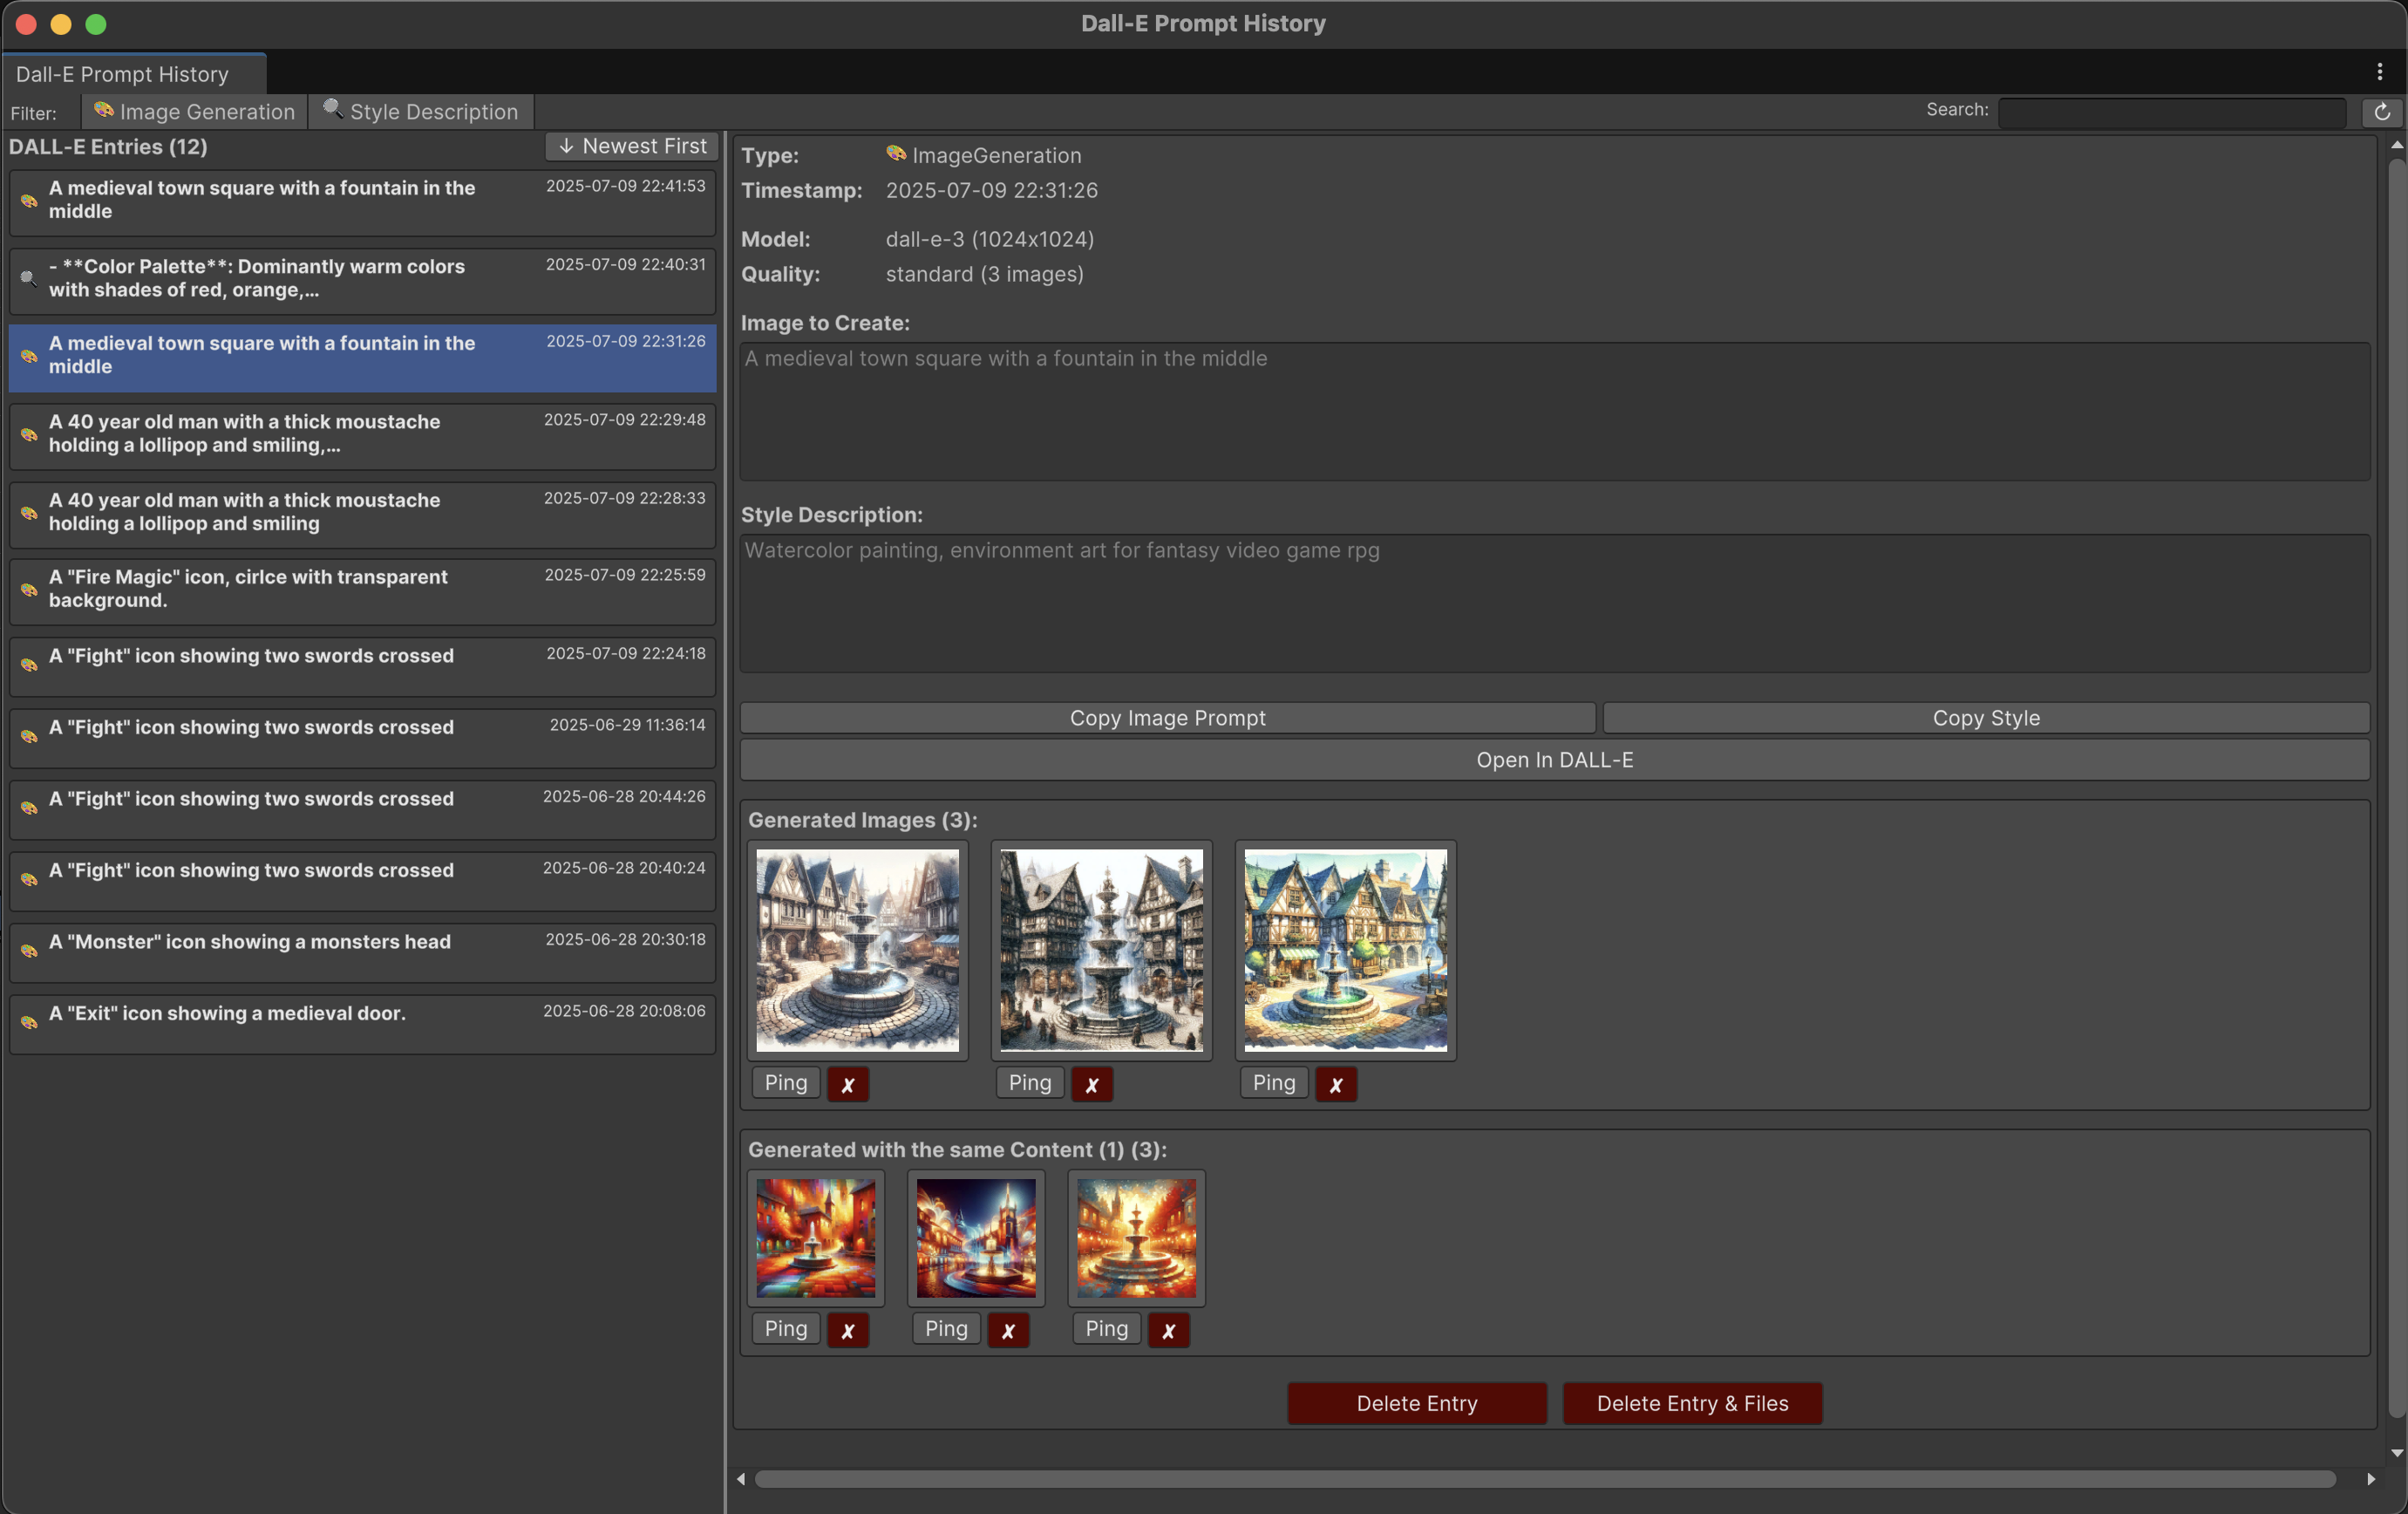Delete the second same-content thumbnail with X

[x=1007, y=1330]
